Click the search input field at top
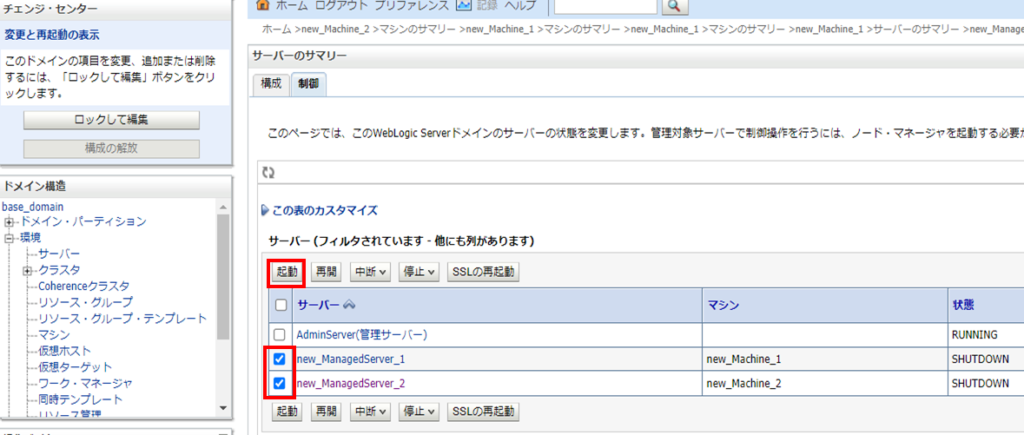 [605, 6]
